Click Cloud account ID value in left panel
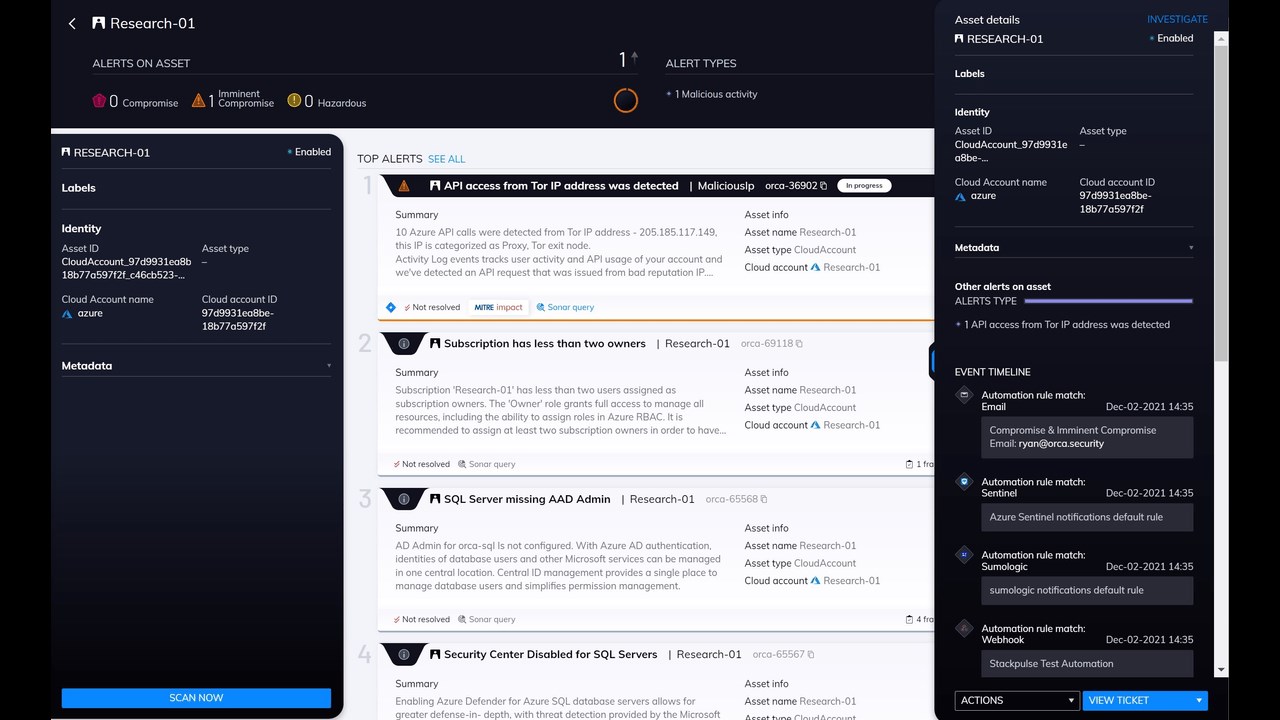 [238, 320]
